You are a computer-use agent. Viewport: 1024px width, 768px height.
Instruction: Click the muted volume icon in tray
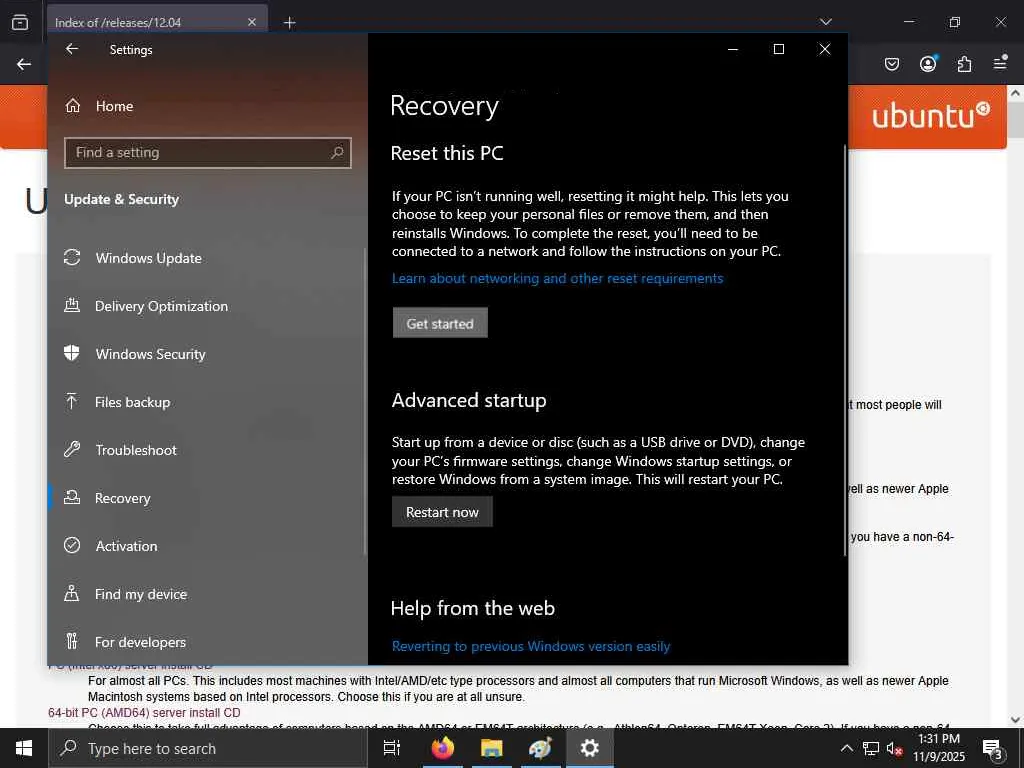coord(895,749)
